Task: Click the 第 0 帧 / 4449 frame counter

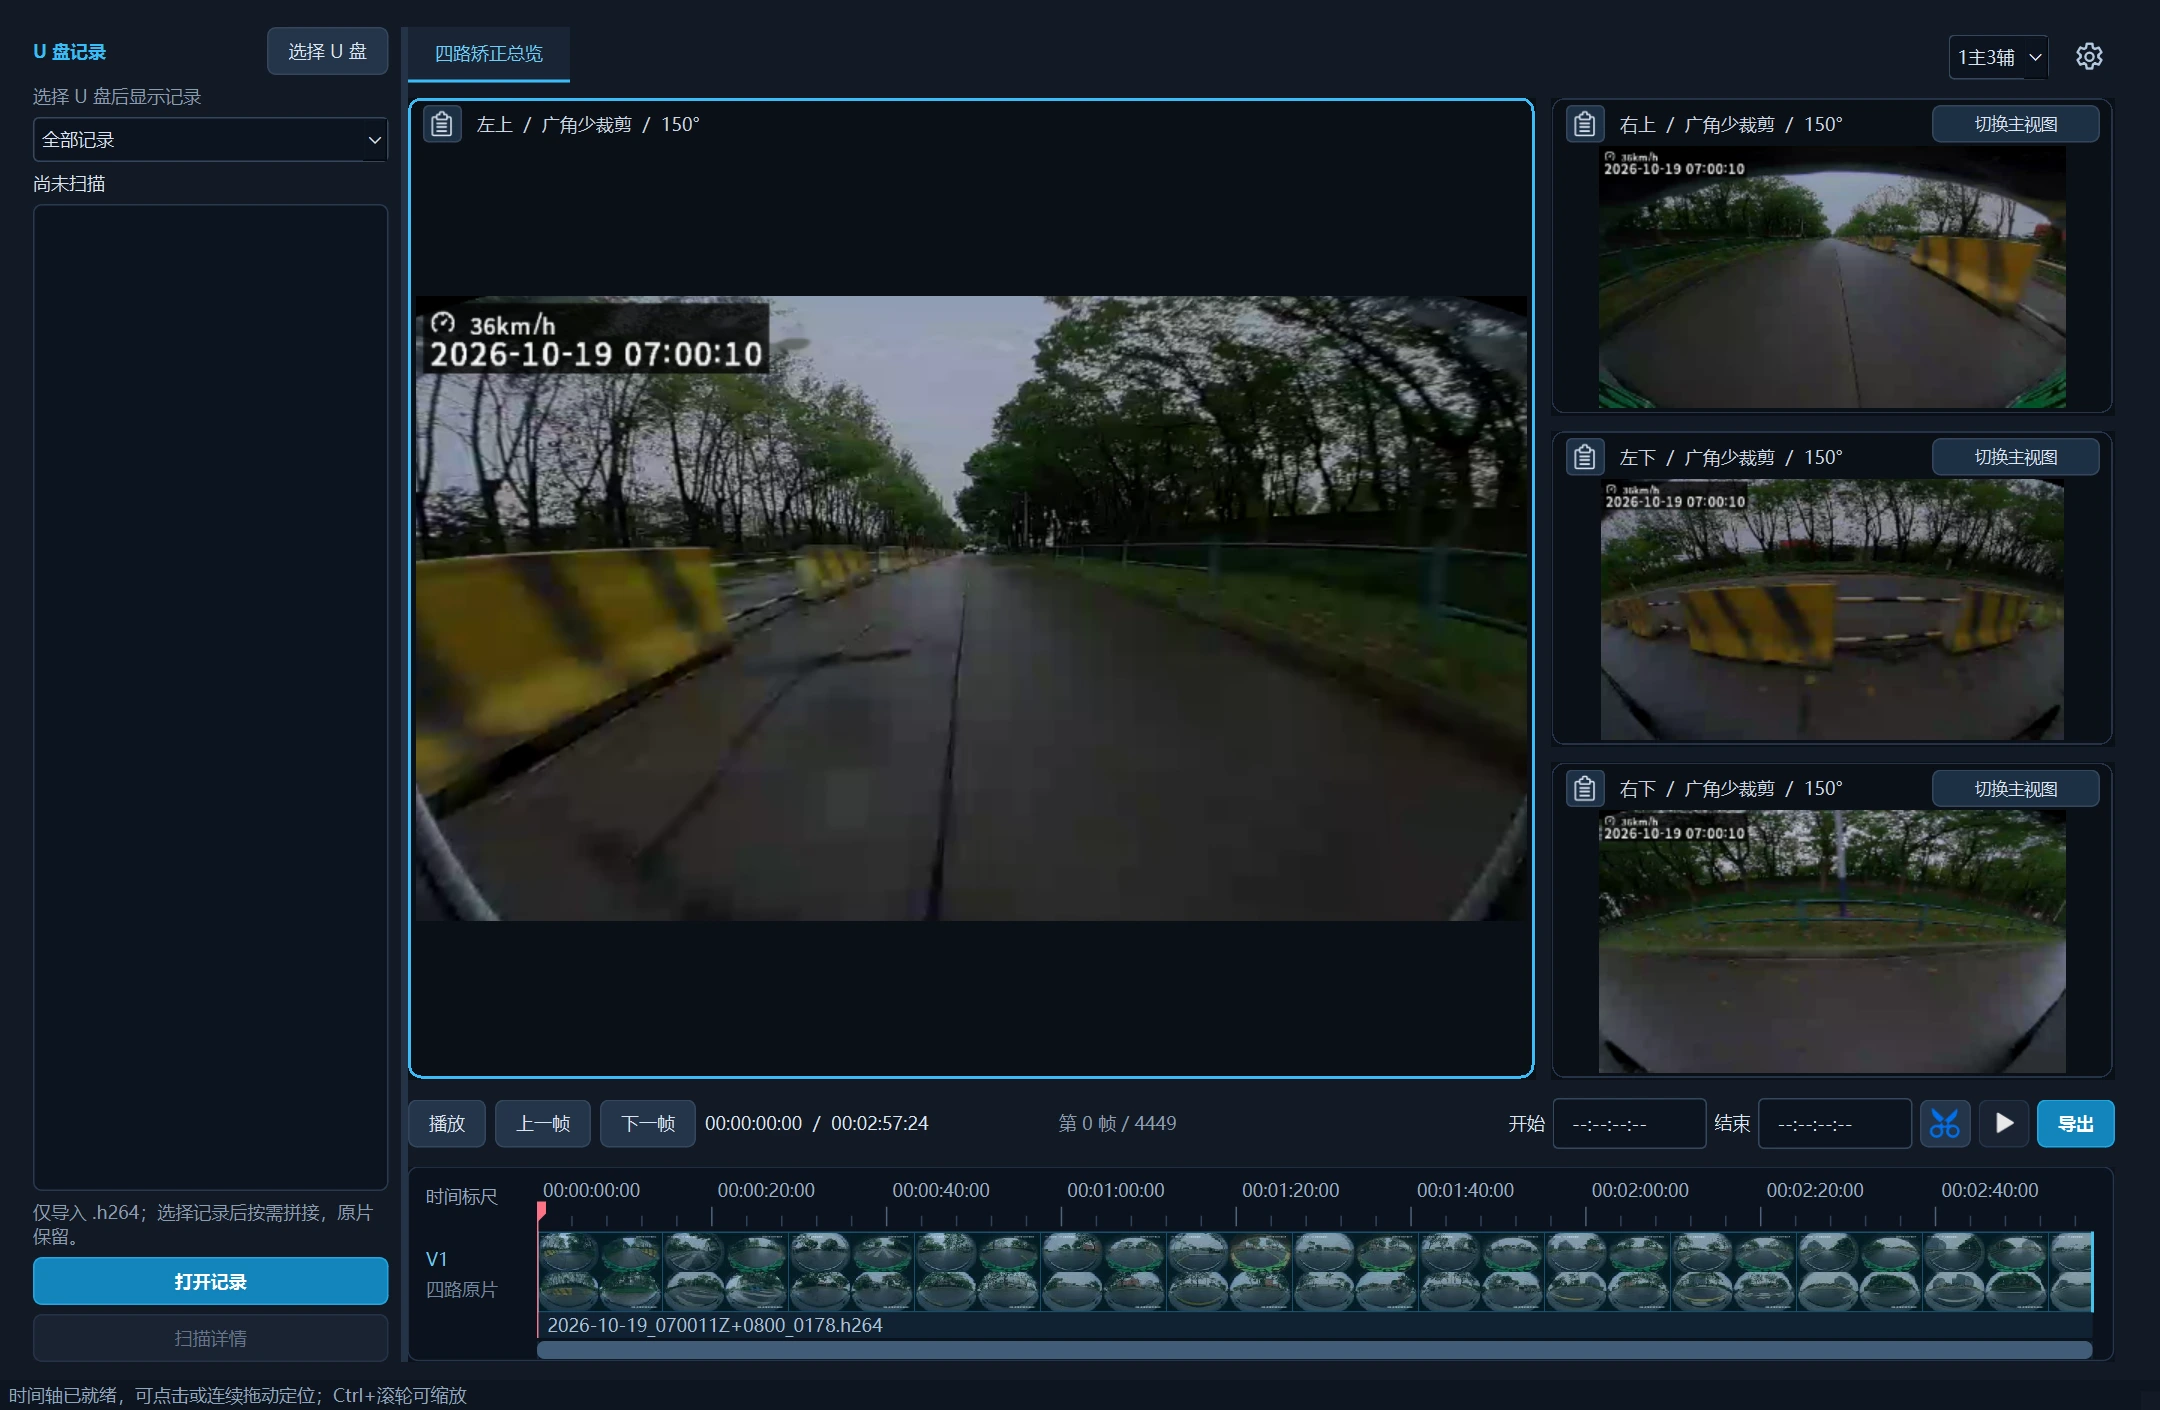Action: click(1117, 1123)
